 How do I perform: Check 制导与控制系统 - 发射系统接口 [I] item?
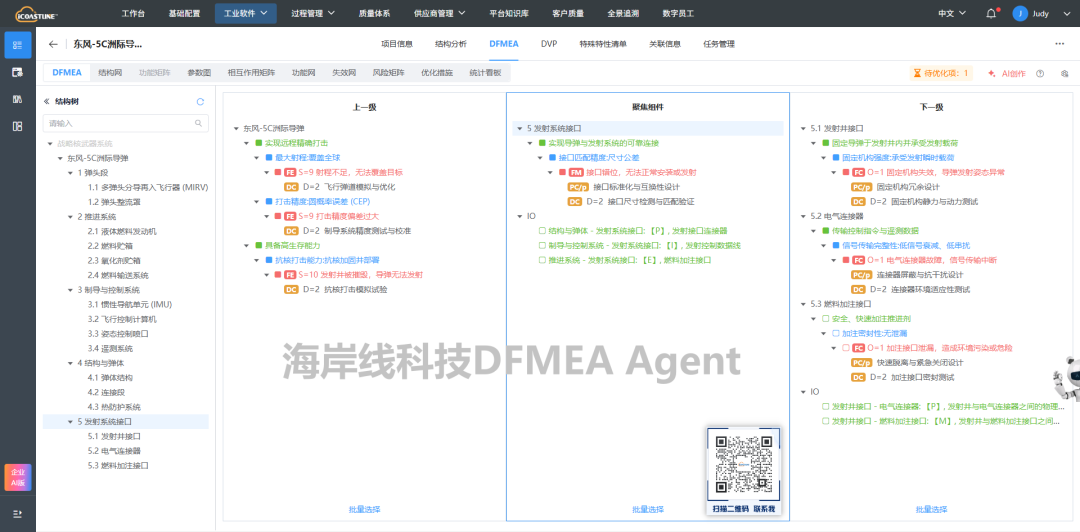point(542,245)
